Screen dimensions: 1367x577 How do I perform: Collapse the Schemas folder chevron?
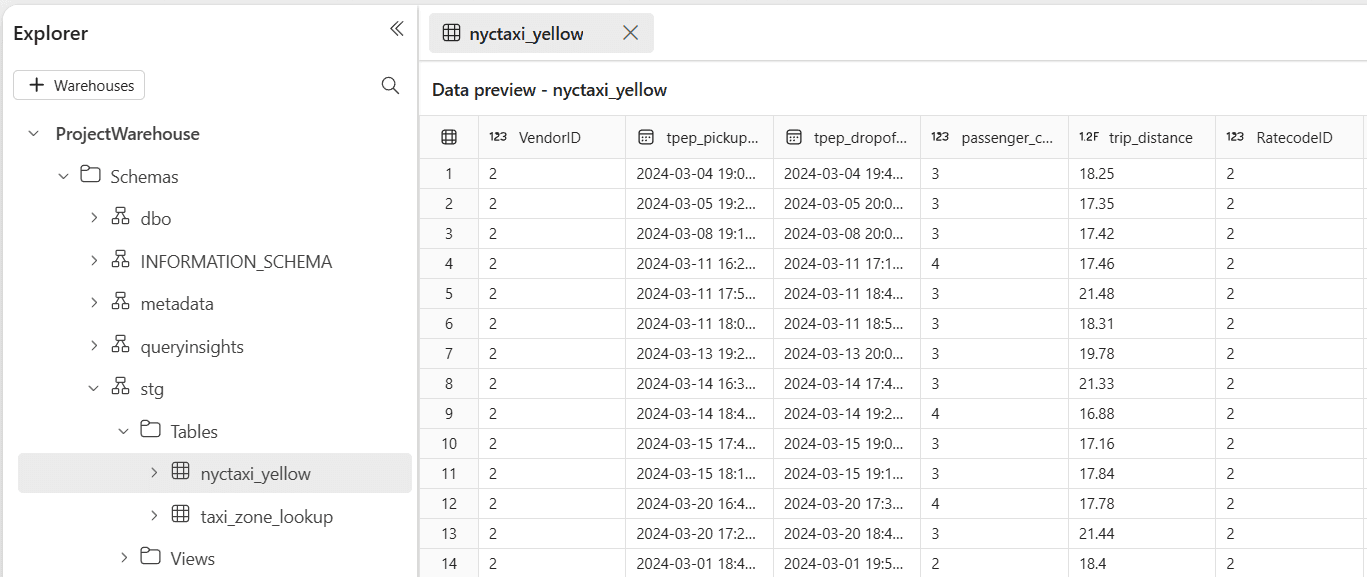pos(64,176)
